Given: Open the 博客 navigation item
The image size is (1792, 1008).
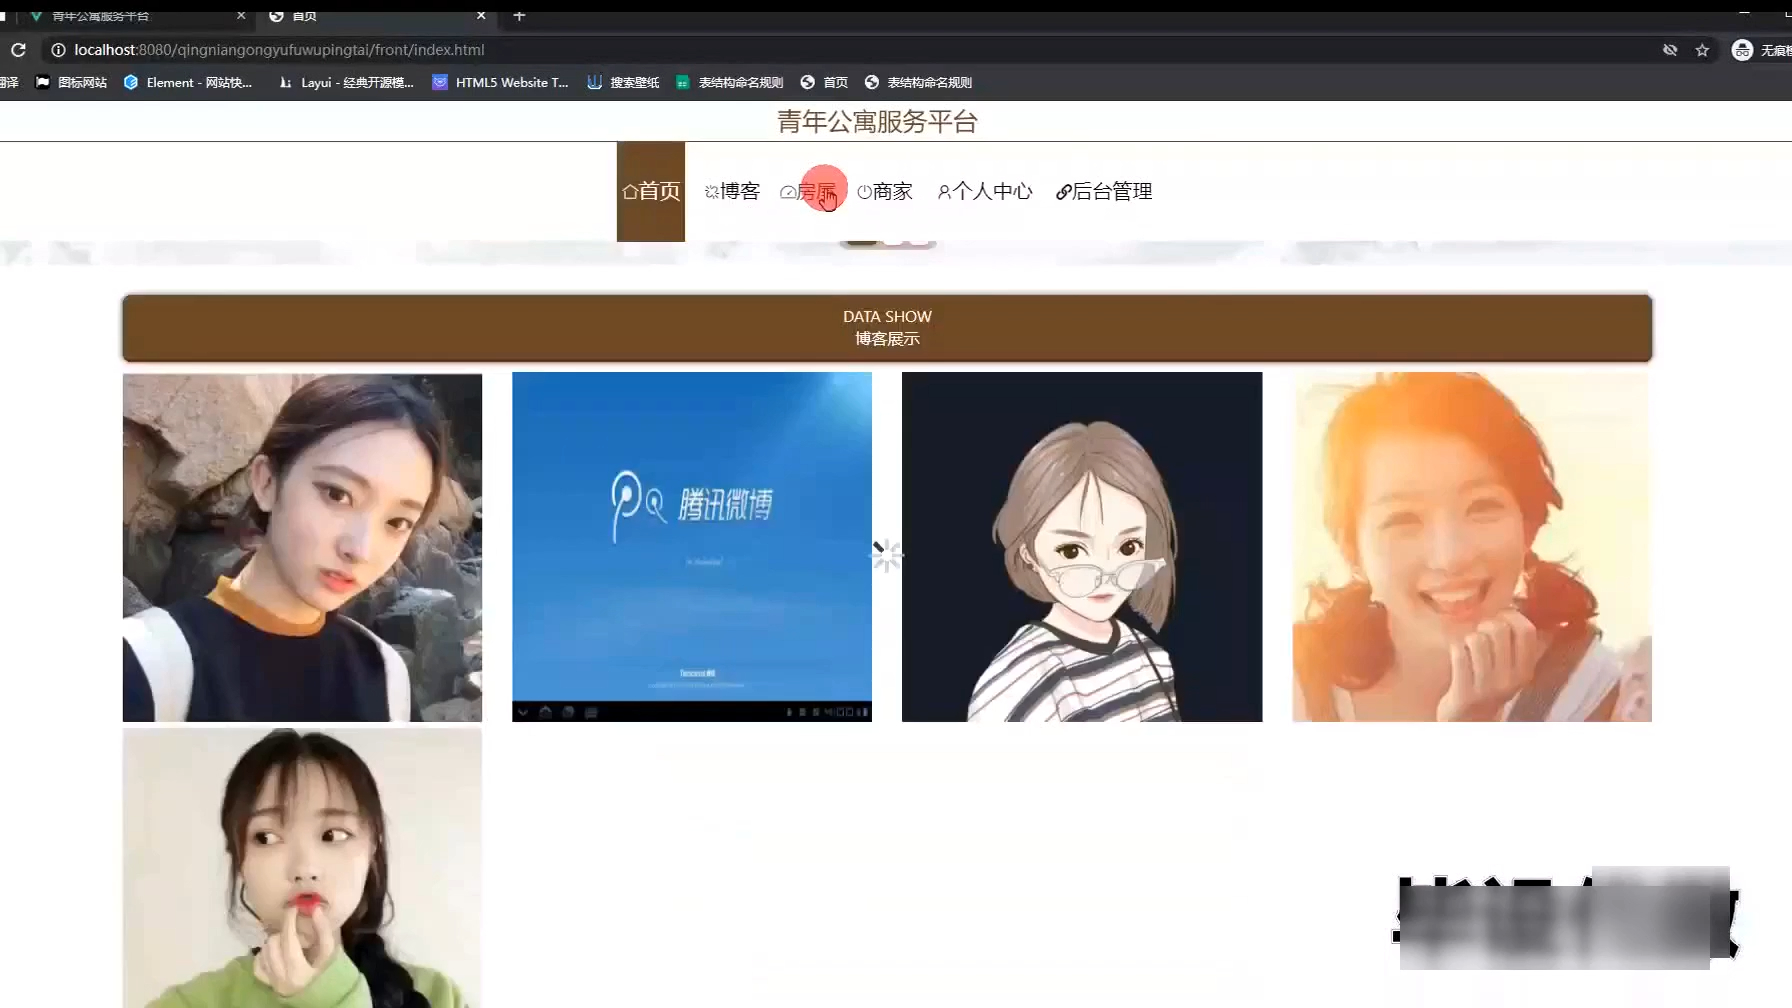Looking at the screenshot, I should pyautogui.click(x=732, y=191).
